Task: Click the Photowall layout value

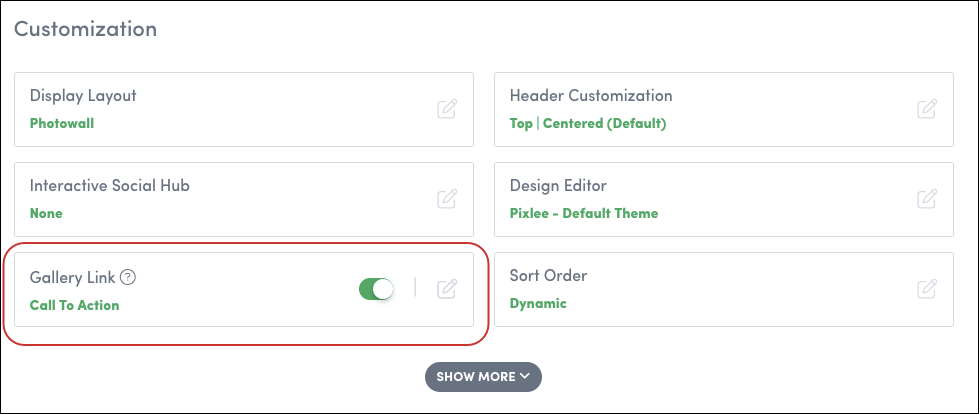Action: [x=62, y=124]
